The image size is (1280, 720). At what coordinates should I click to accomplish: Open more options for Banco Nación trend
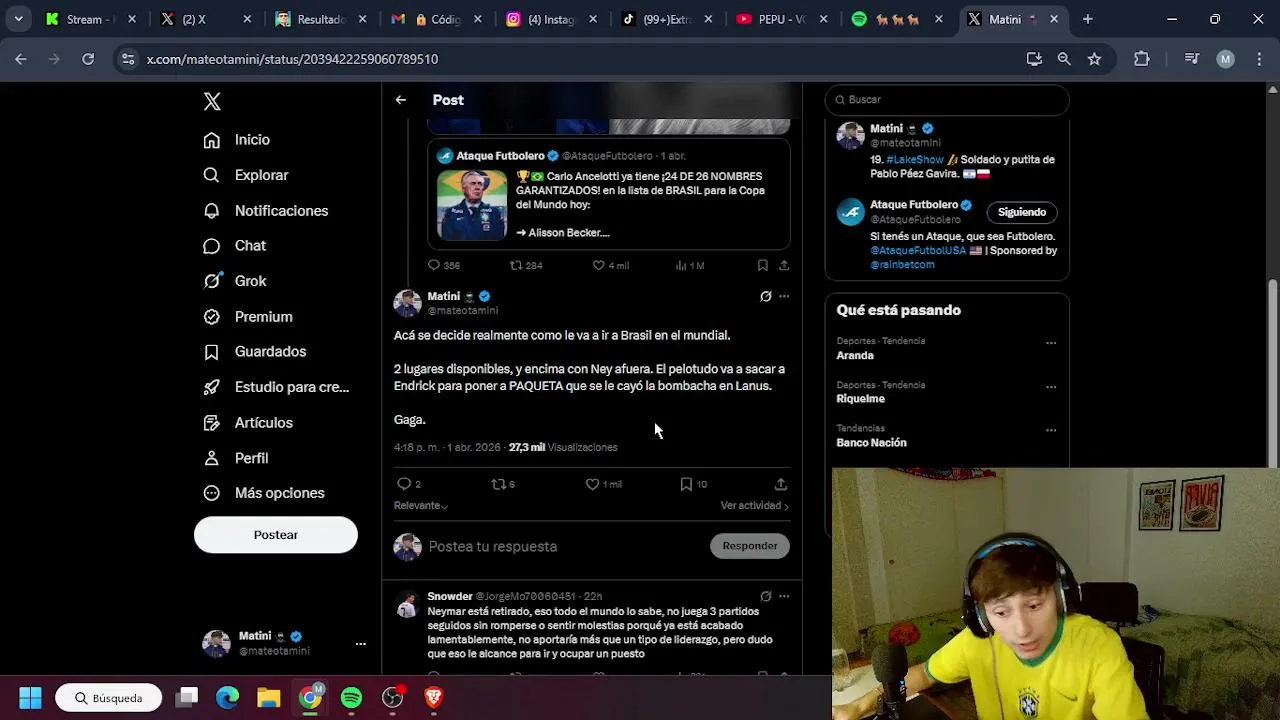pyautogui.click(x=1051, y=430)
